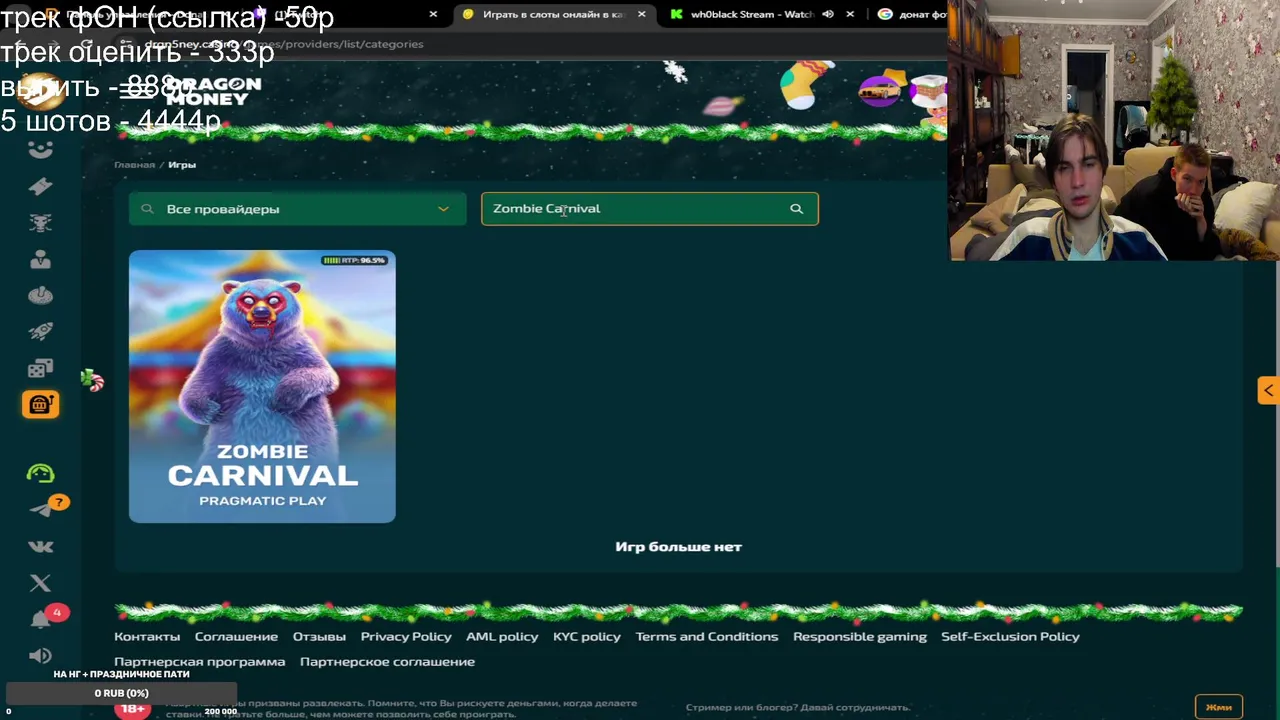Close the 'Играть в слоты онлайн' tab
Image resolution: width=1280 pixels, height=720 pixels.
641,14
